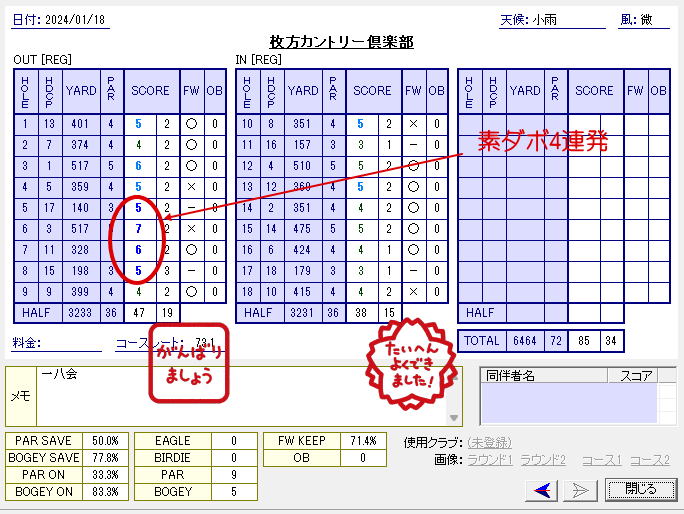This screenshot has width=684, height=514.
Task: Click the PAR count value 9
Action: click(234, 475)
